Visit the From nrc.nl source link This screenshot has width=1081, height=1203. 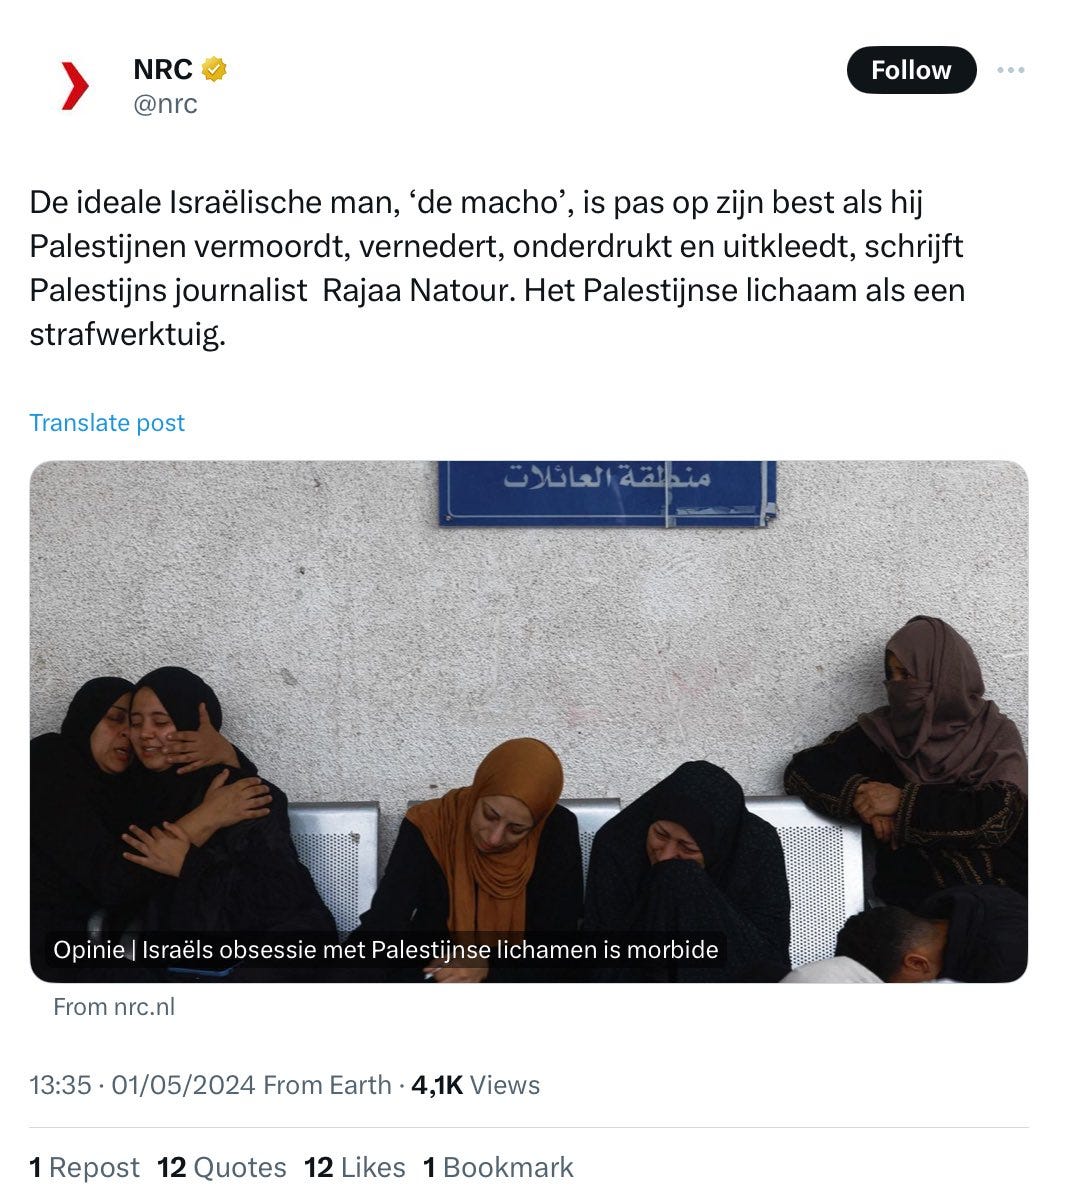pos(114,1007)
